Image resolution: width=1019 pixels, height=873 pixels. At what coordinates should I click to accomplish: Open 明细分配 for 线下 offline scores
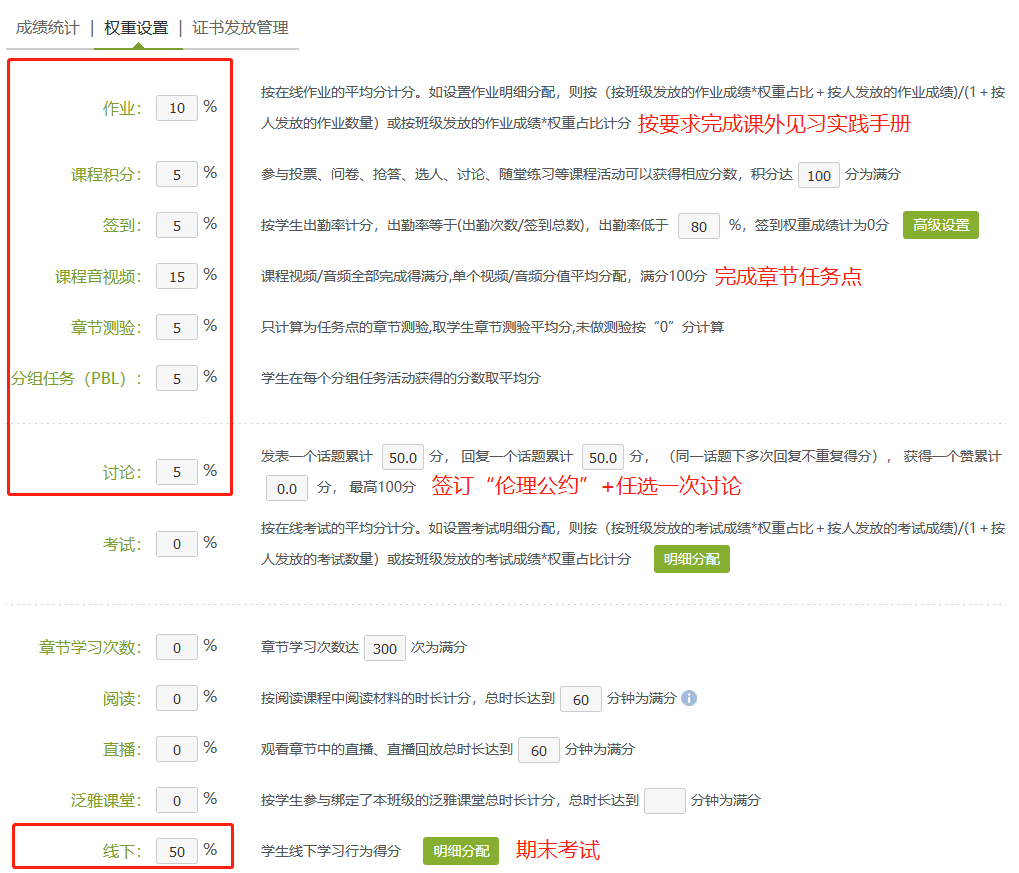[460, 851]
